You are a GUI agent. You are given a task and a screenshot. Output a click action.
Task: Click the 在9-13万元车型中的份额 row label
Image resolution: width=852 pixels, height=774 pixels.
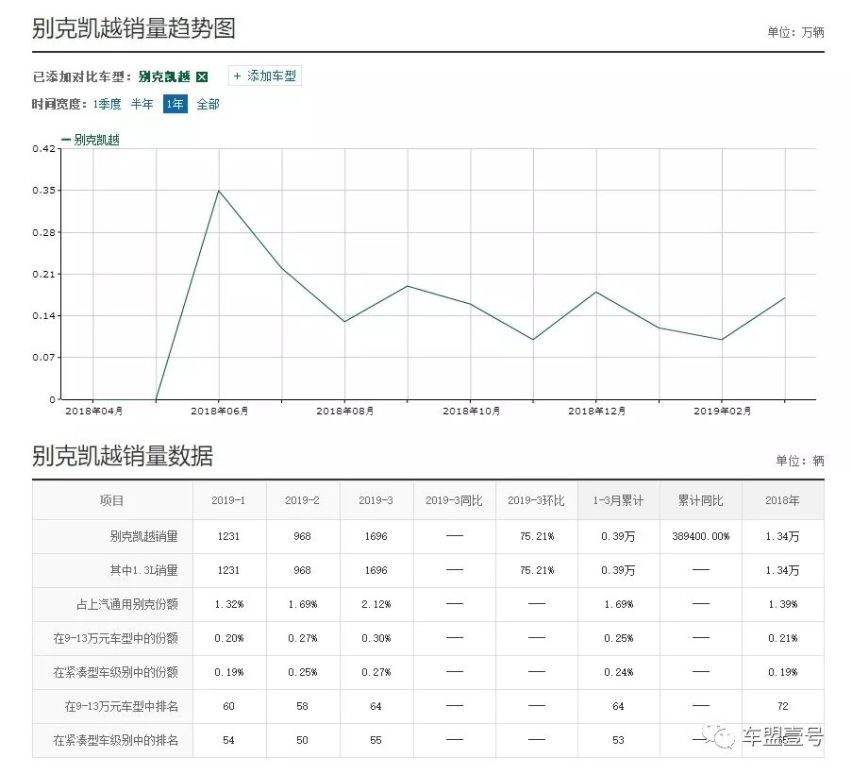pos(116,638)
